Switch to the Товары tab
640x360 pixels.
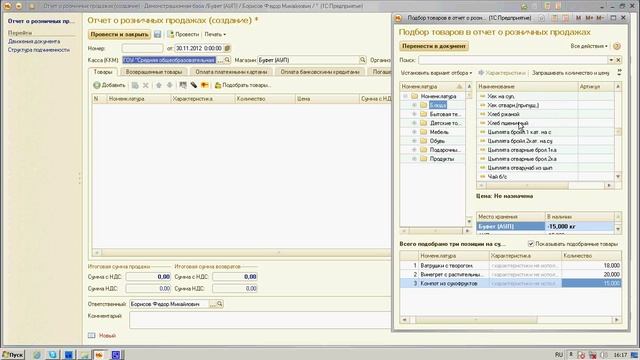(x=103, y=72)
